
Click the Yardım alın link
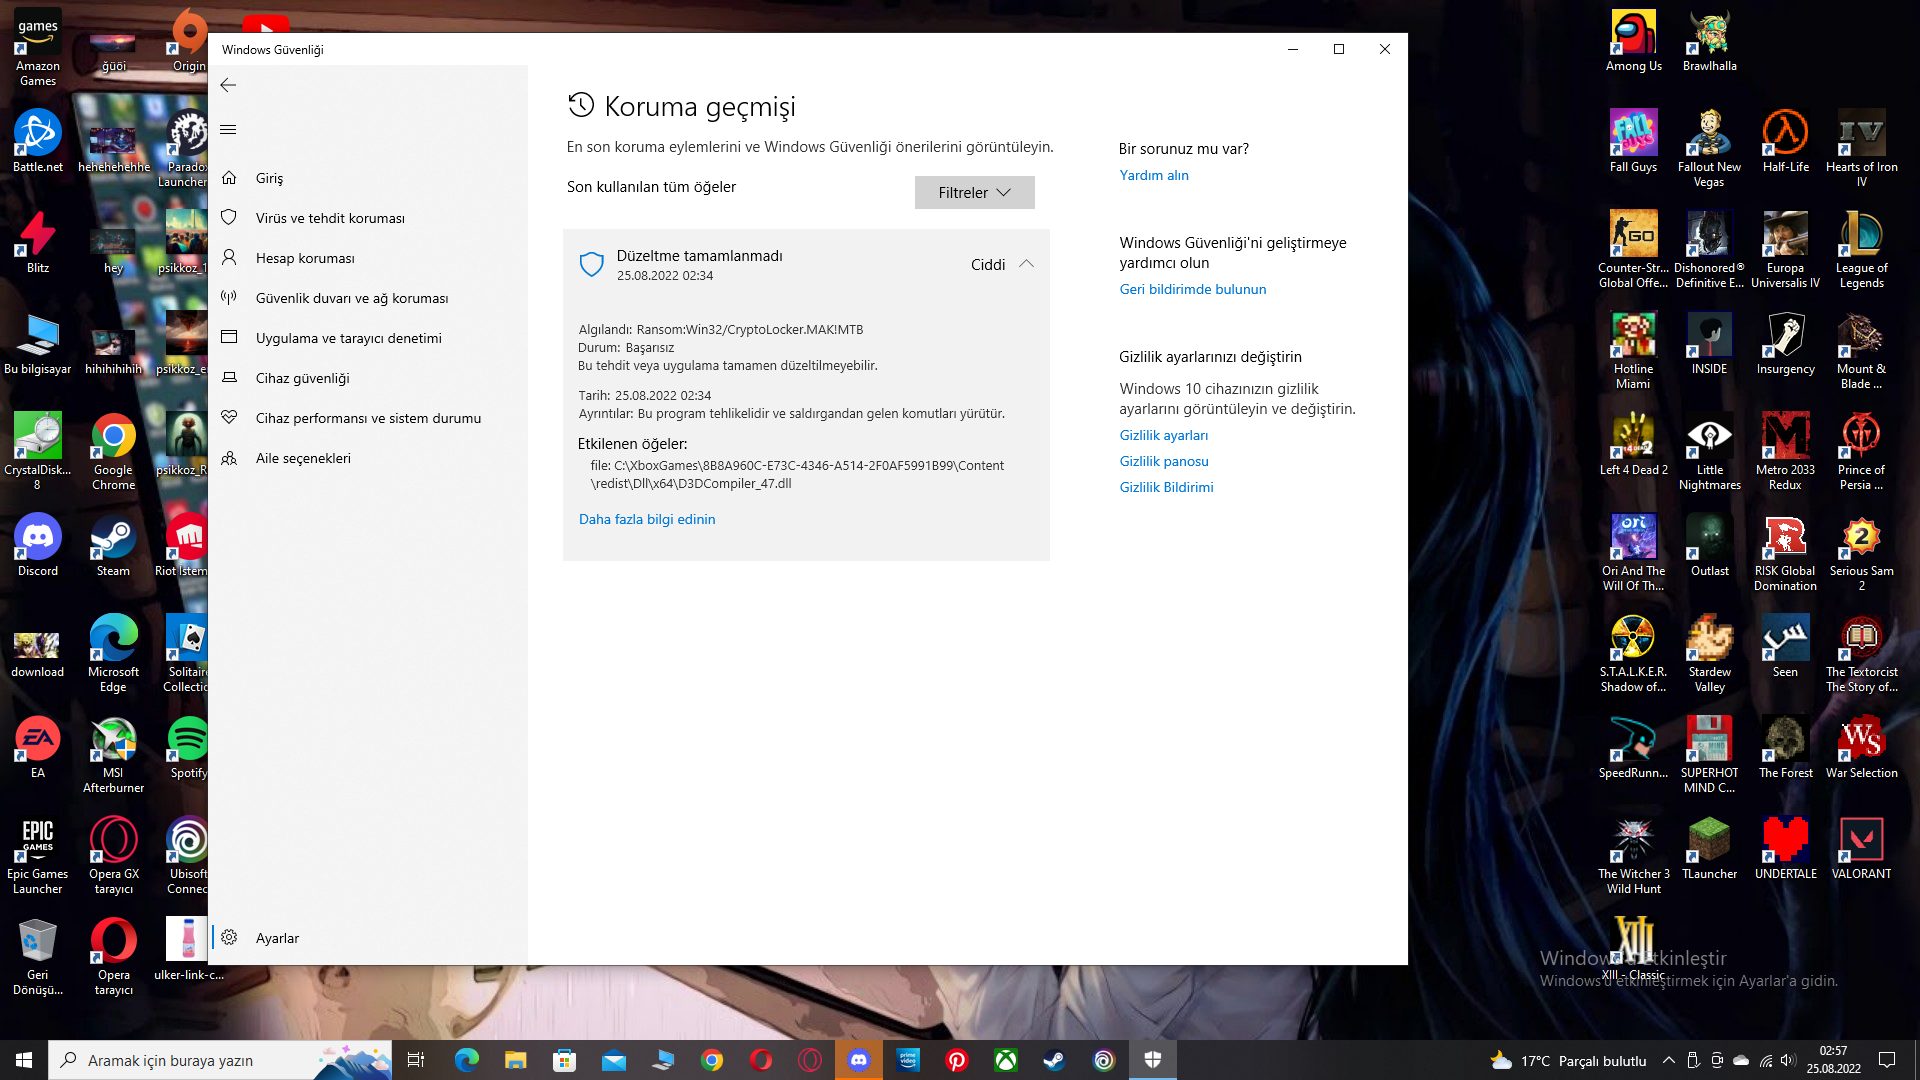tap(1154, 175)
